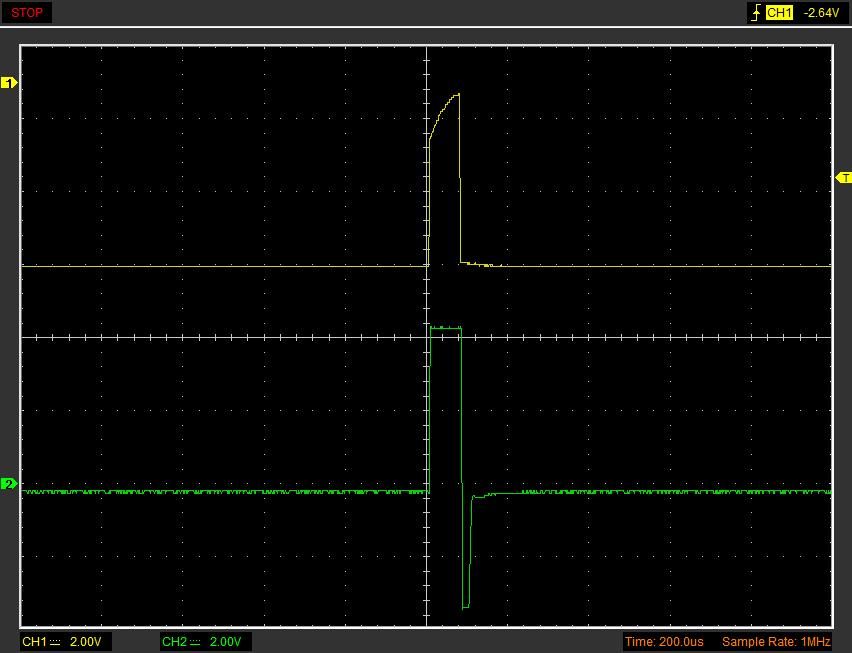Click the CH1 DC coupling symbol

coord(55,641)
